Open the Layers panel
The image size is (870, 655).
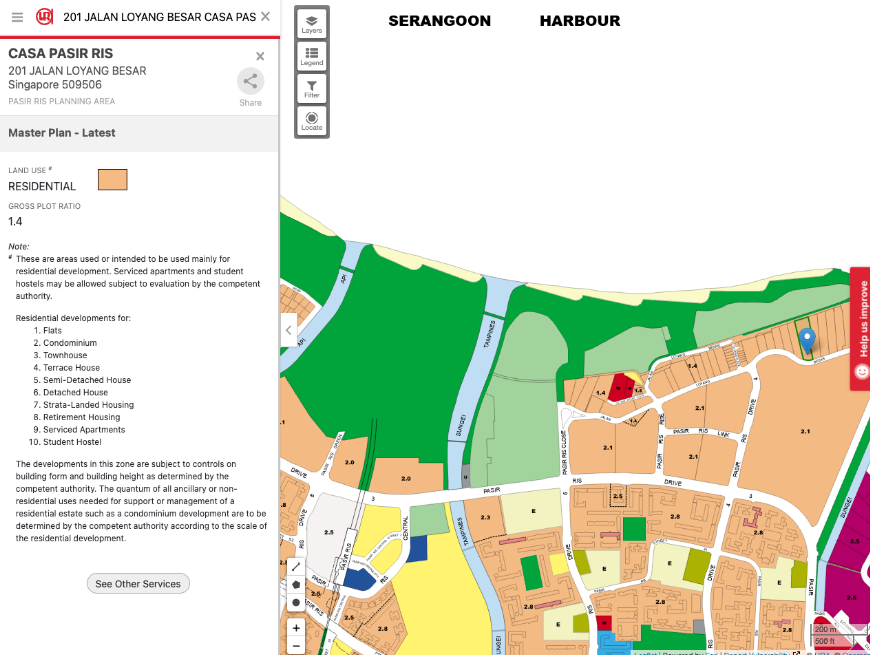click(312, 24)
